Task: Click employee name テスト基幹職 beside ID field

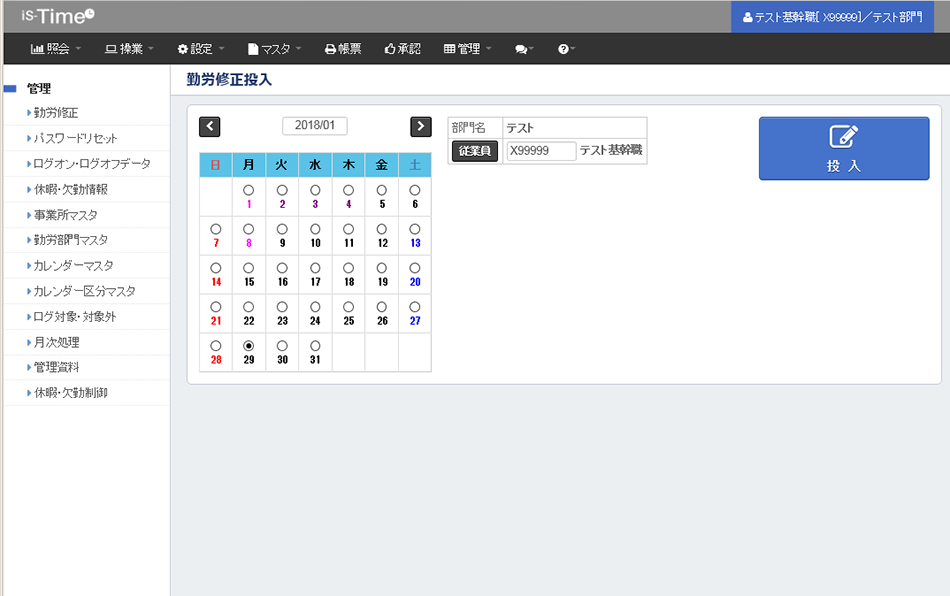Action: click(611, 150)
